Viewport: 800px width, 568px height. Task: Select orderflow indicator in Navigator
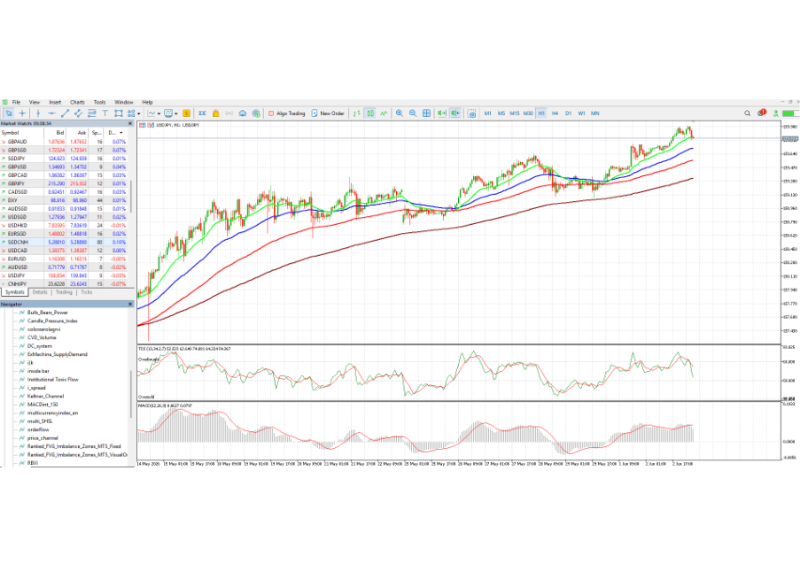(38, 430)
